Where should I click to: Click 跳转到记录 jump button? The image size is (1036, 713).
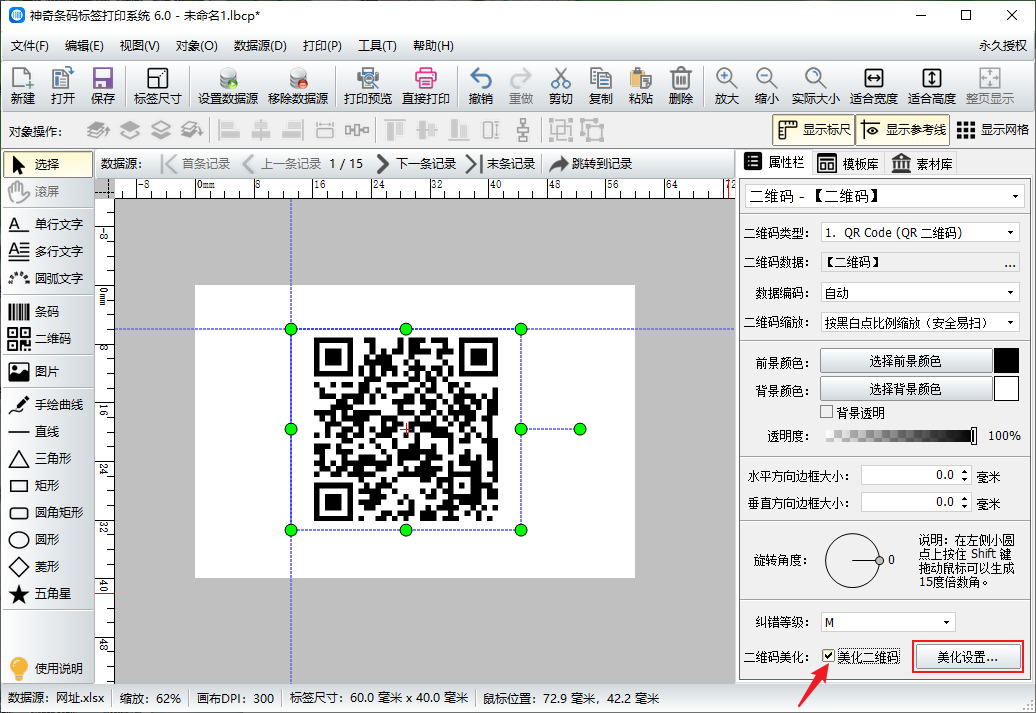(591, 164)
